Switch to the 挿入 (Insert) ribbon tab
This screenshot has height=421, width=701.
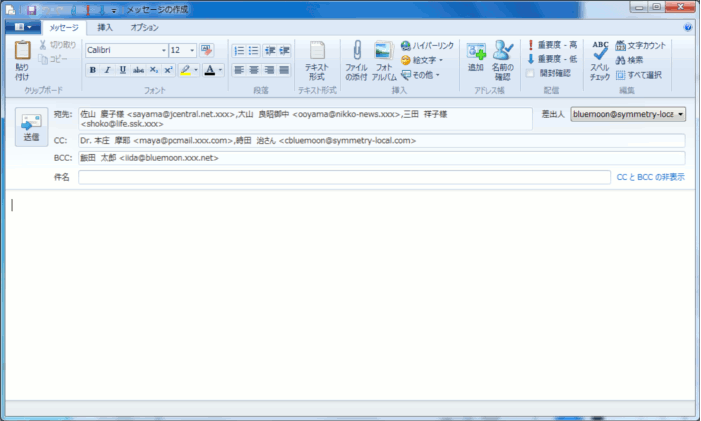tap(105, 27)
